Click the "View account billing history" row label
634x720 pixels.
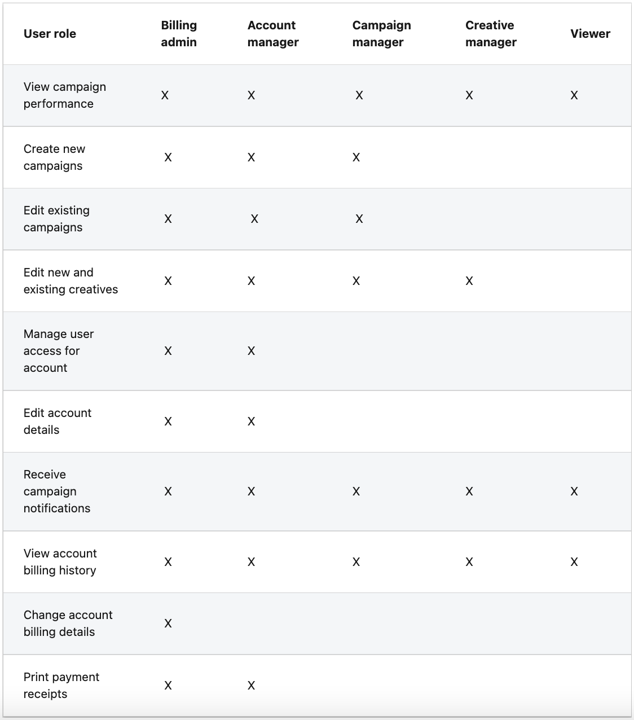tap(60, 562)
